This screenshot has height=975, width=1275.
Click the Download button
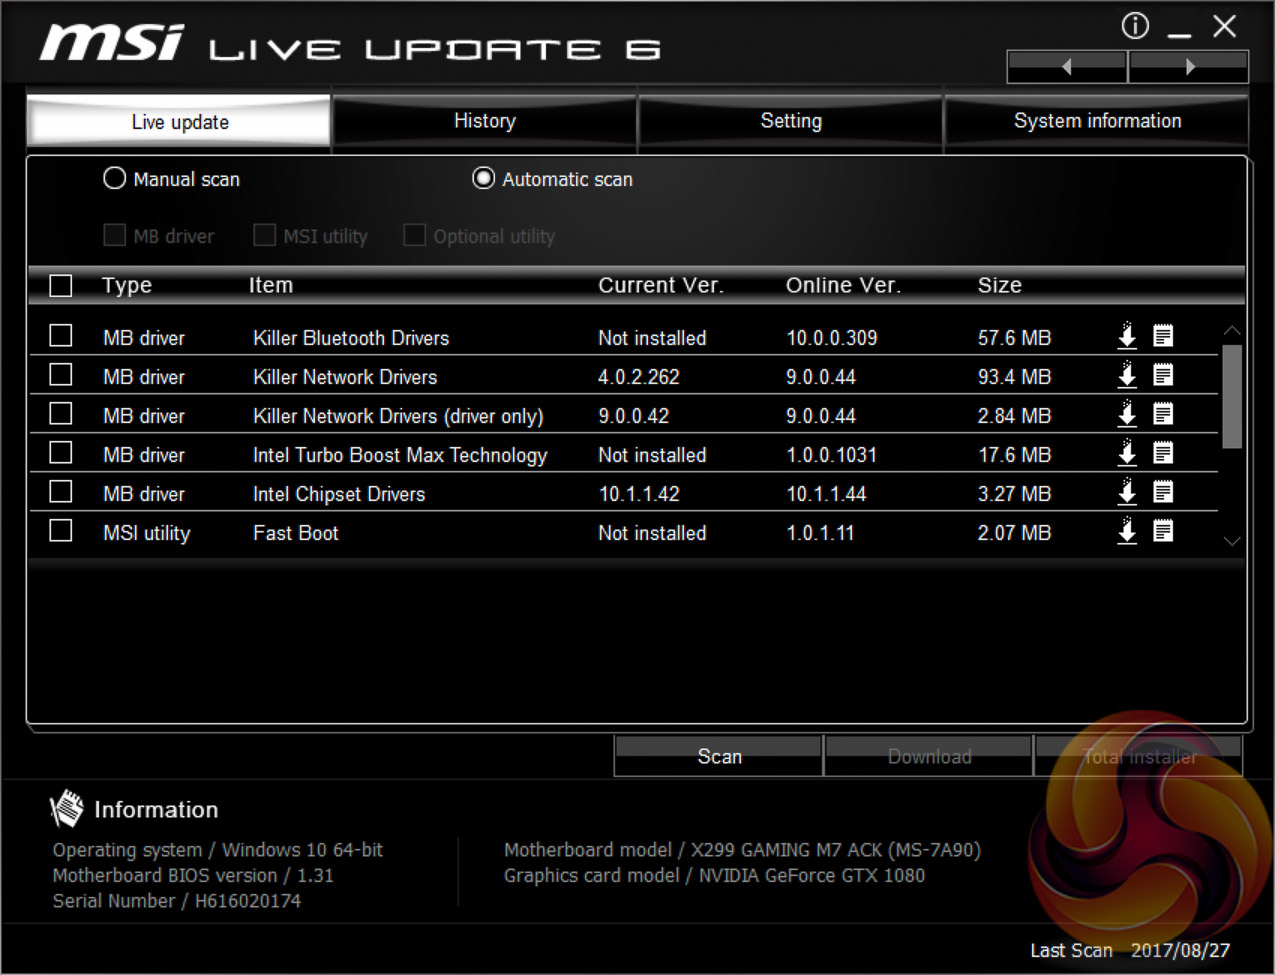pos(929,756)
